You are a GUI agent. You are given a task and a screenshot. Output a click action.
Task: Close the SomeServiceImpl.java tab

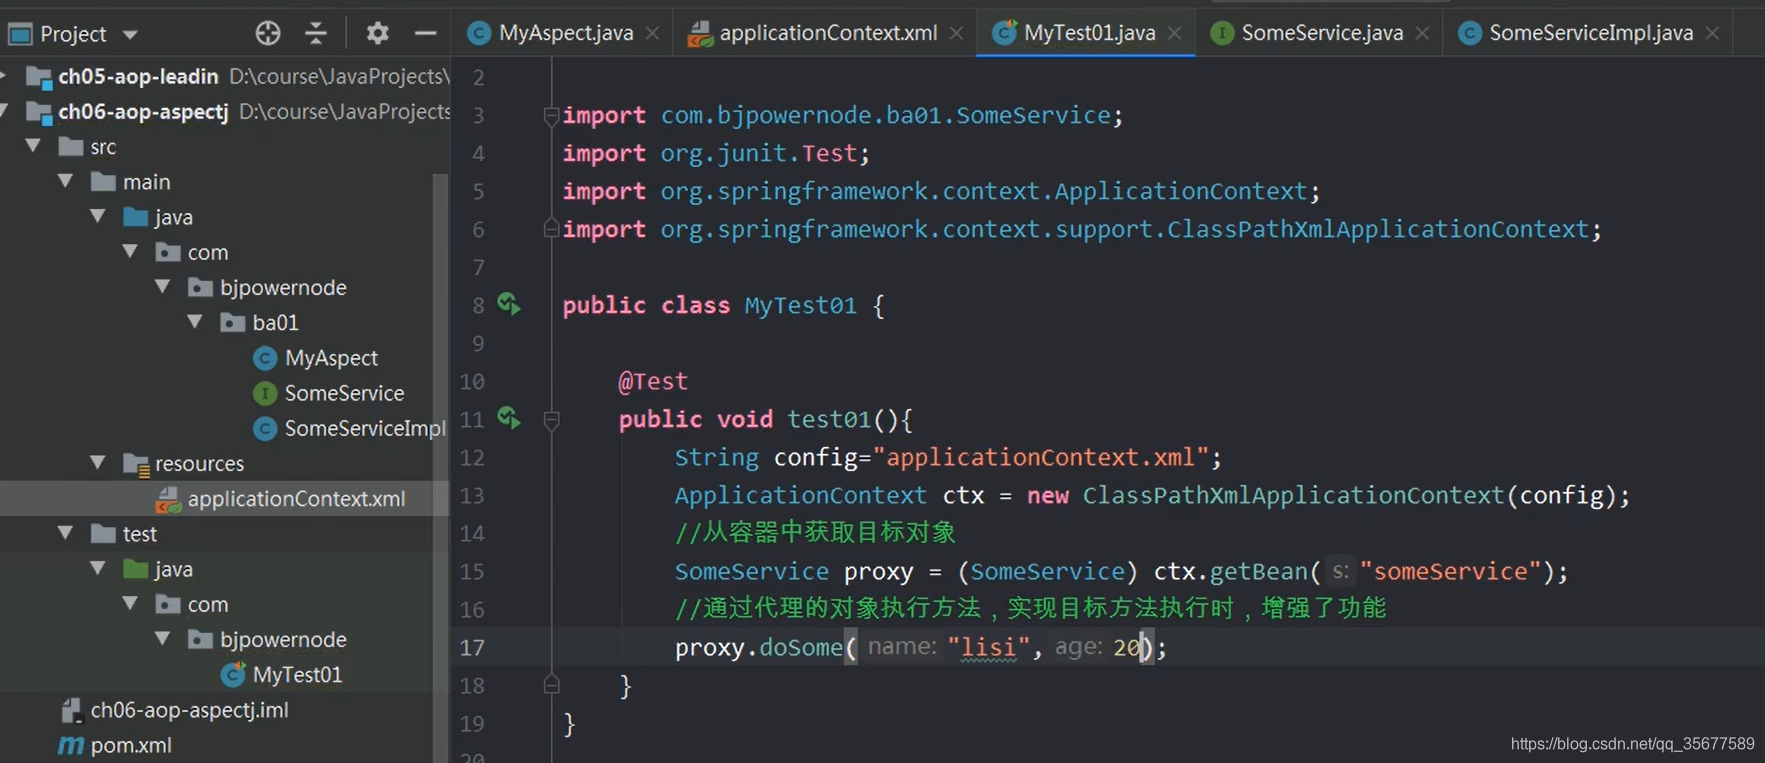coord(1713,33)
